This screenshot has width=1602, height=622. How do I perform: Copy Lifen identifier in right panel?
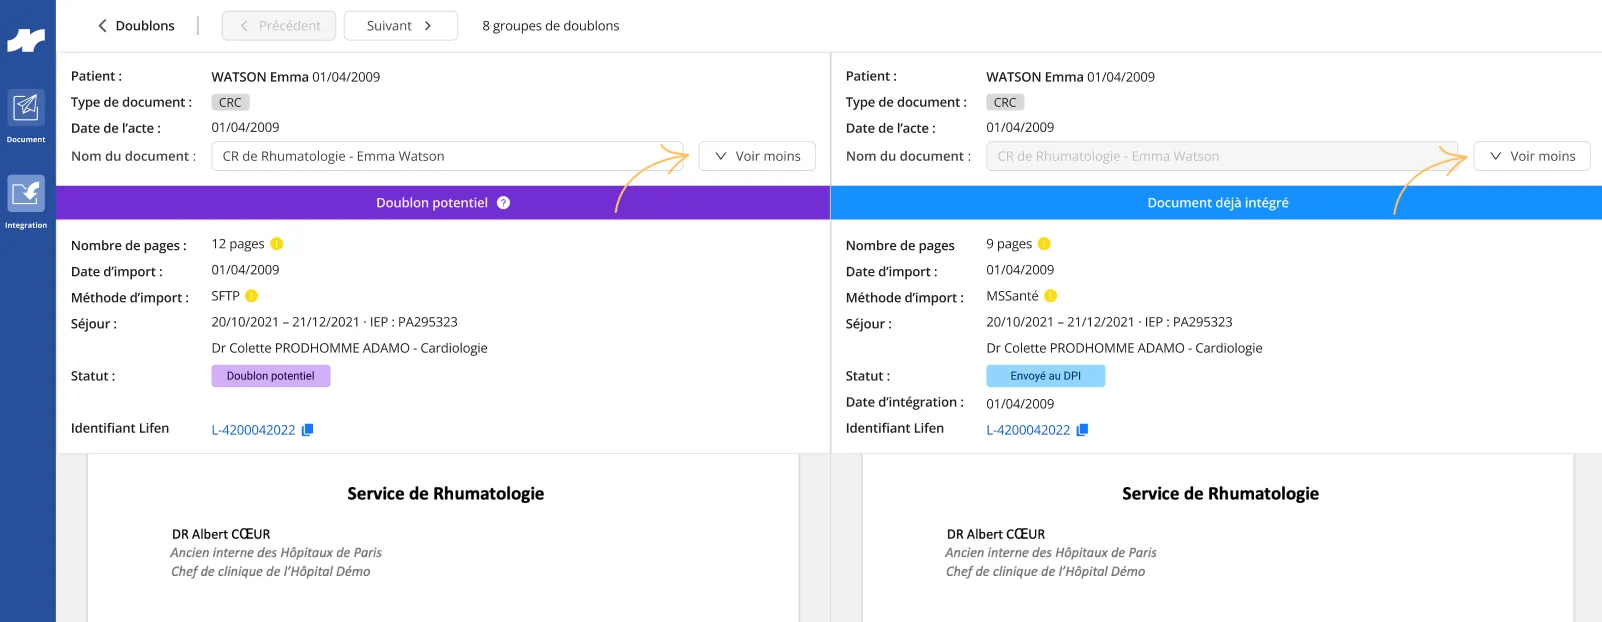pyautogui.click(x=1082, y=430)
